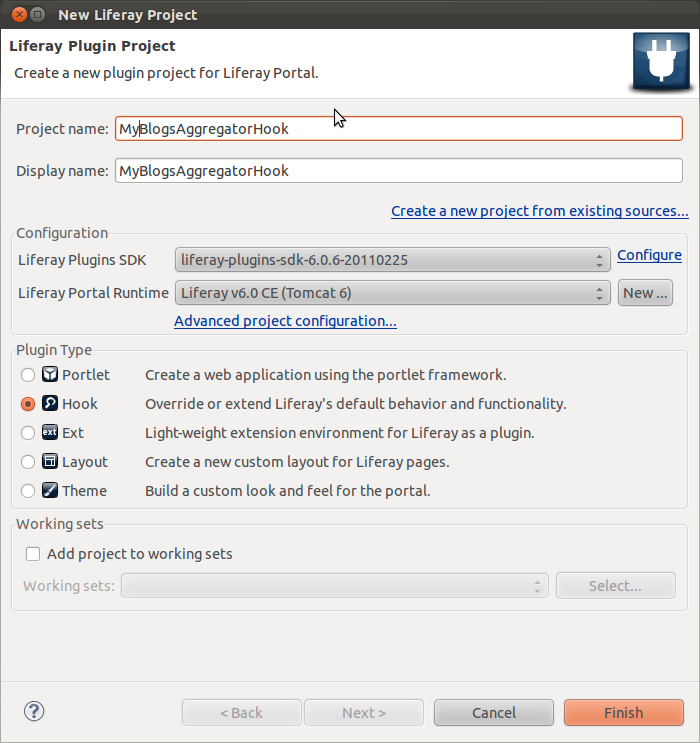
Task: Click the Theme plugin type icon
Action: (x=51, y=491)
